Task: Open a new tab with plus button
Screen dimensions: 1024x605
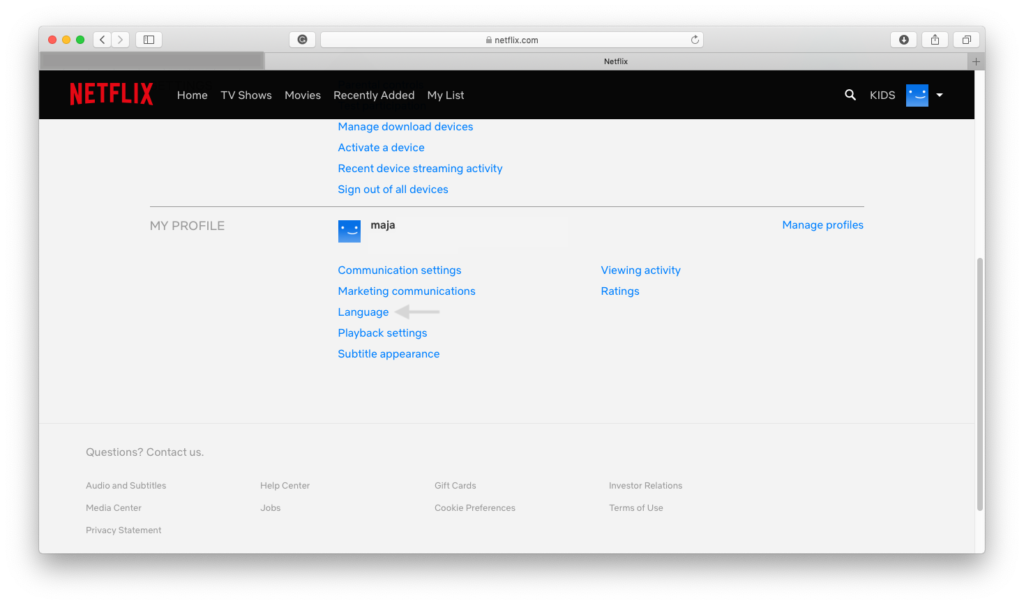Action: tap(976, 61)
